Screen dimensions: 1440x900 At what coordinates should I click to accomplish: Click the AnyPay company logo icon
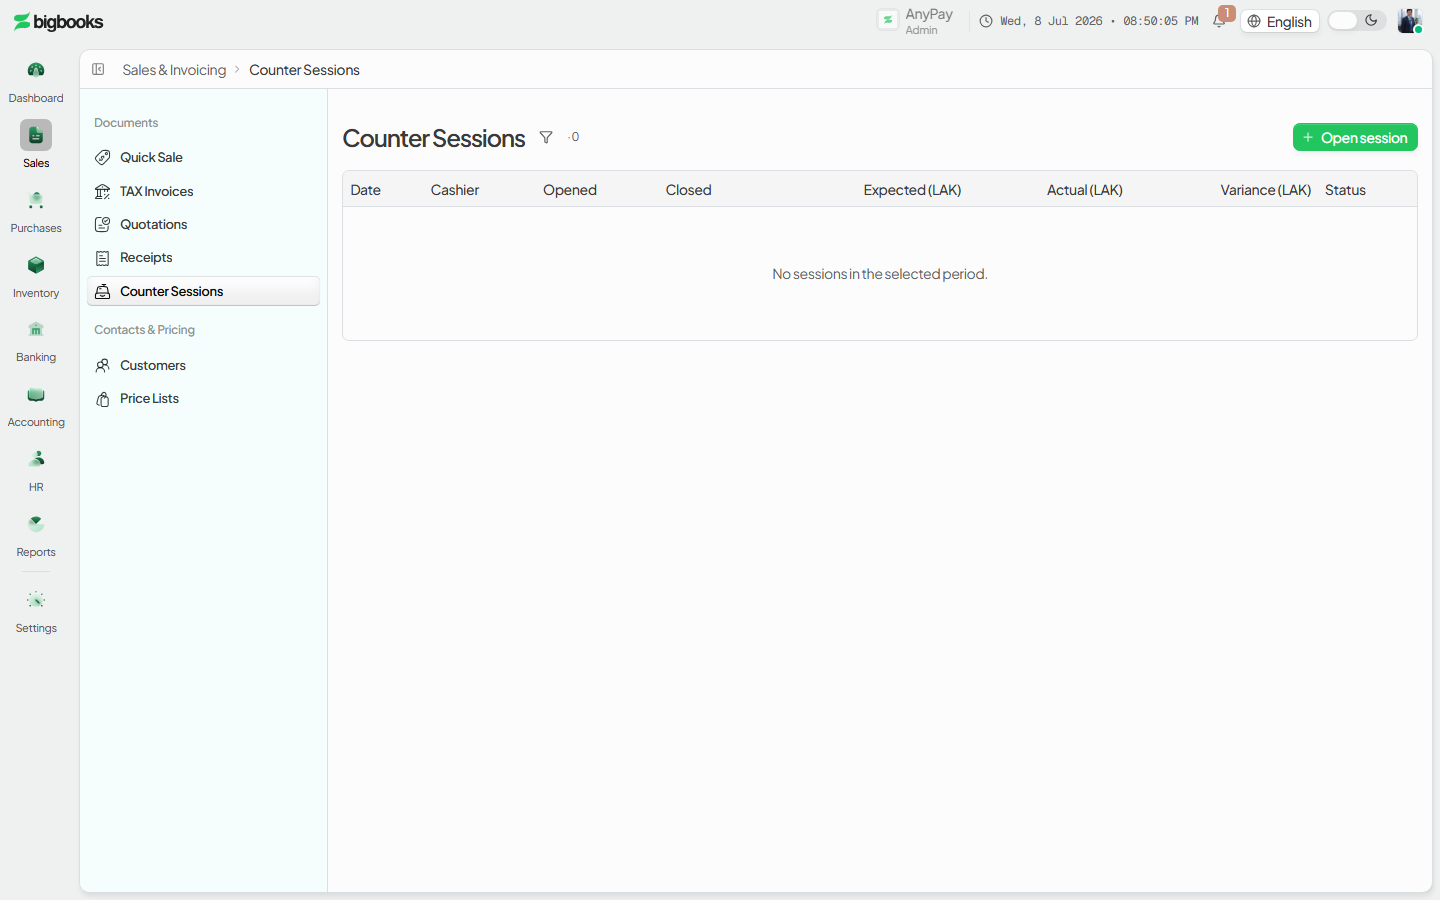pyautogui.click(x=888, y=20)
